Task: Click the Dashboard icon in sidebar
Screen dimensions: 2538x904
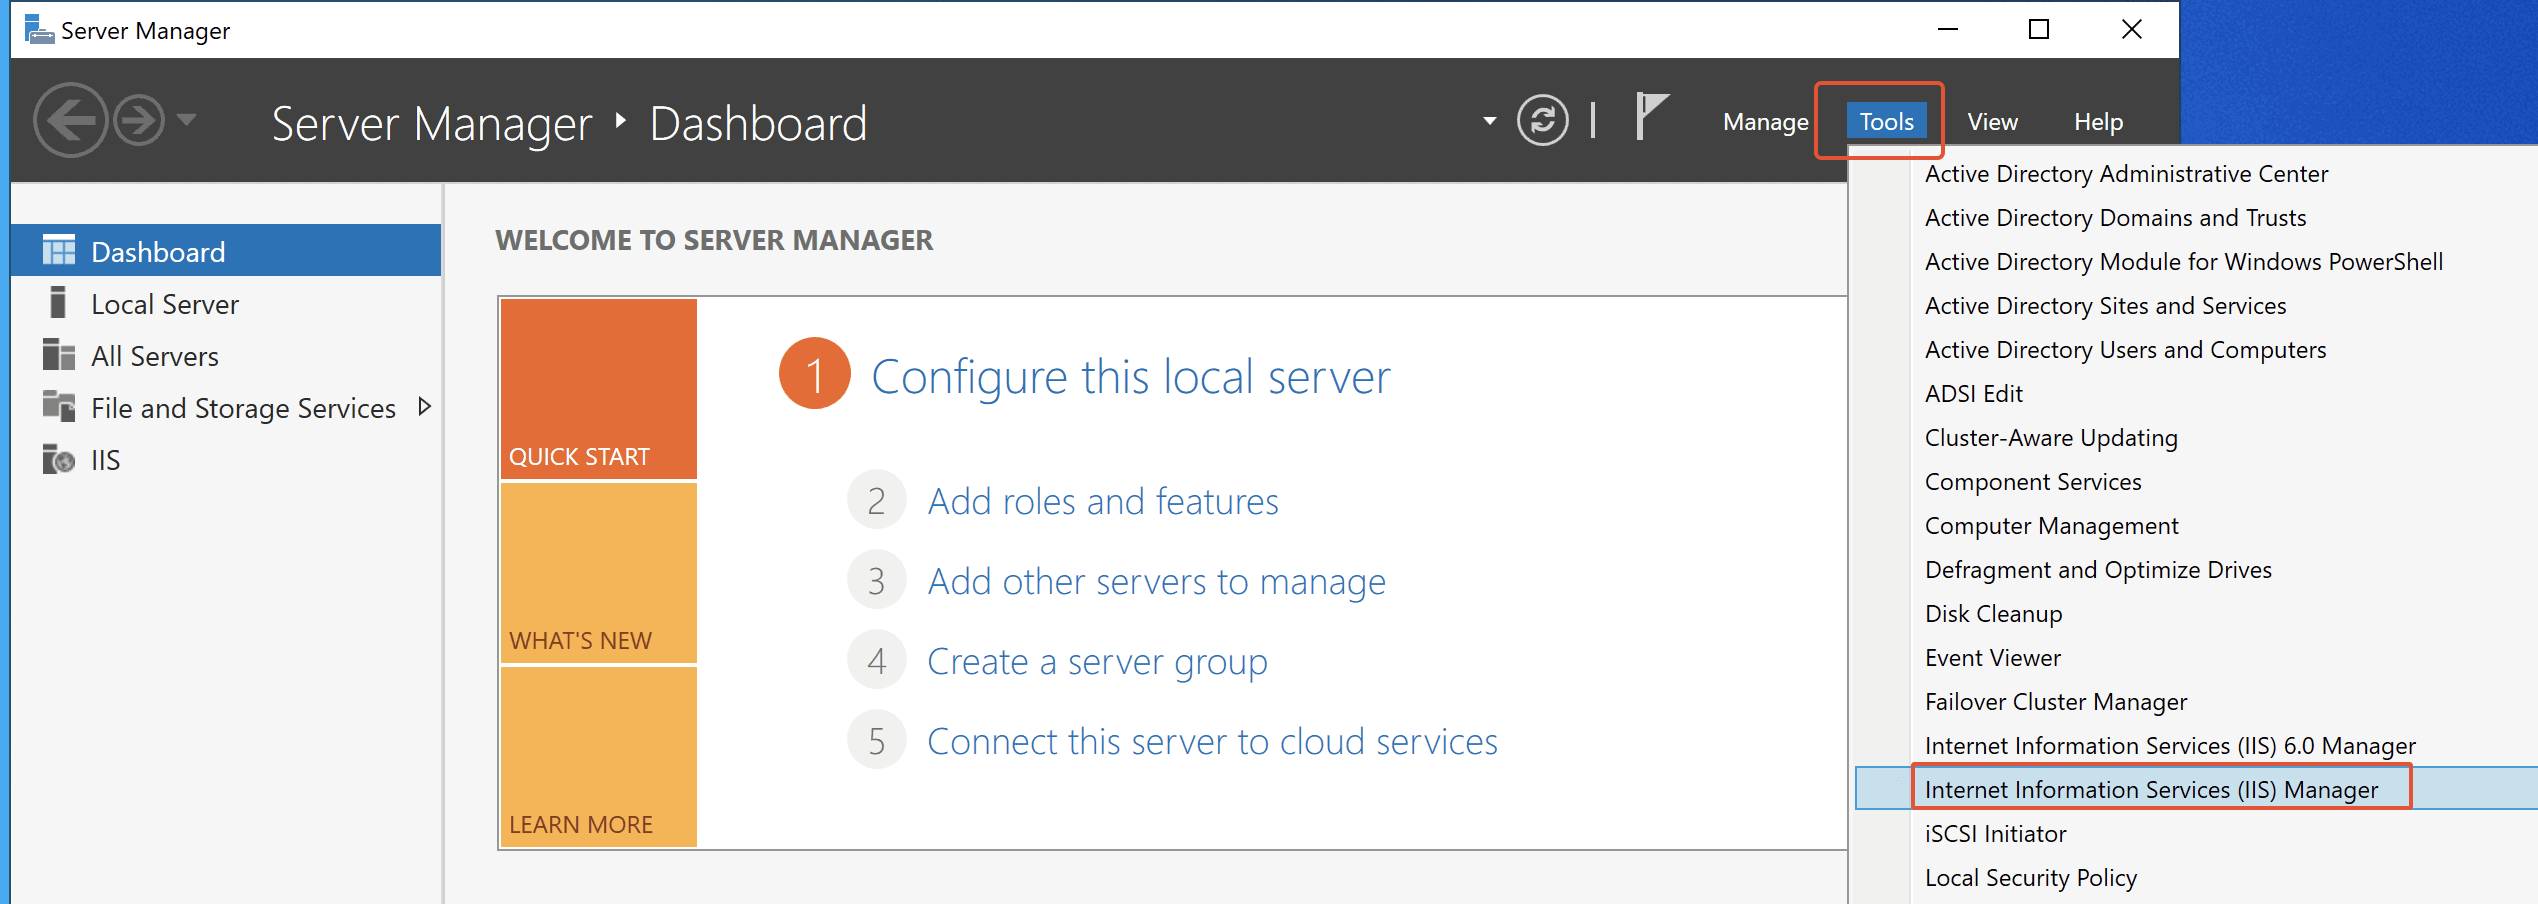Action: (59, 251)
